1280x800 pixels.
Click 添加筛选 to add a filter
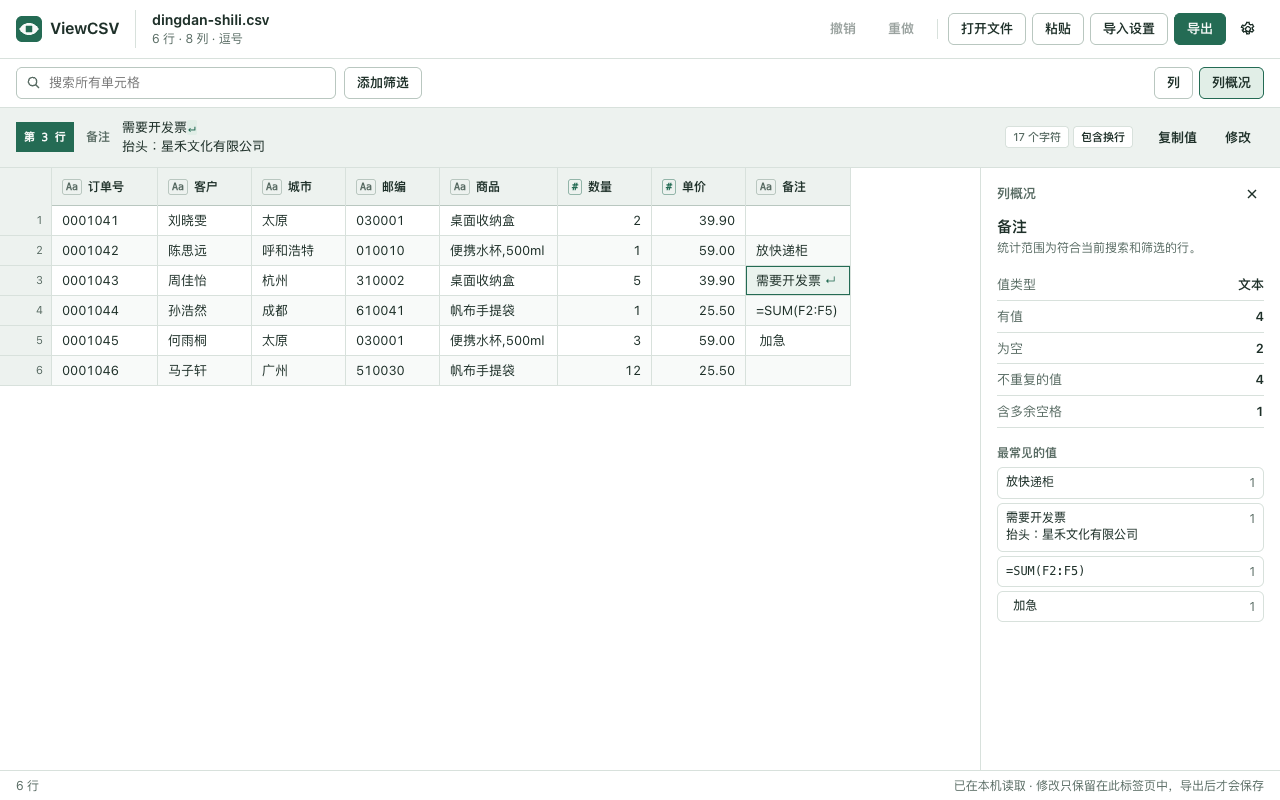click(383, 83)
